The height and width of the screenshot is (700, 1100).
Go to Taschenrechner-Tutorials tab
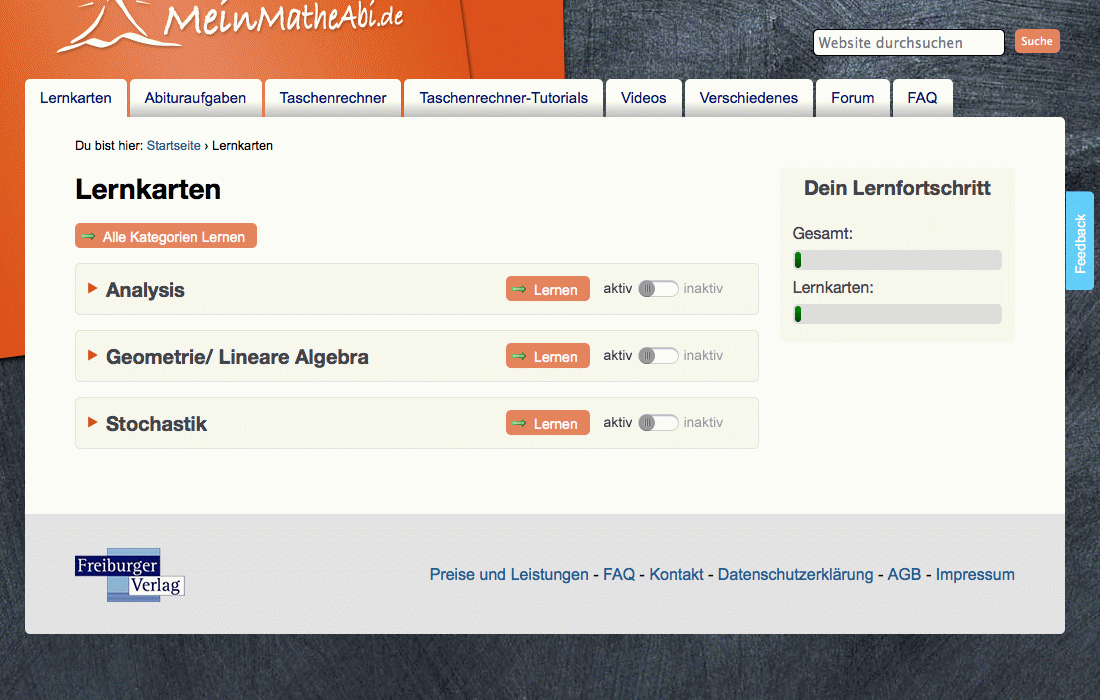point(504,98)
